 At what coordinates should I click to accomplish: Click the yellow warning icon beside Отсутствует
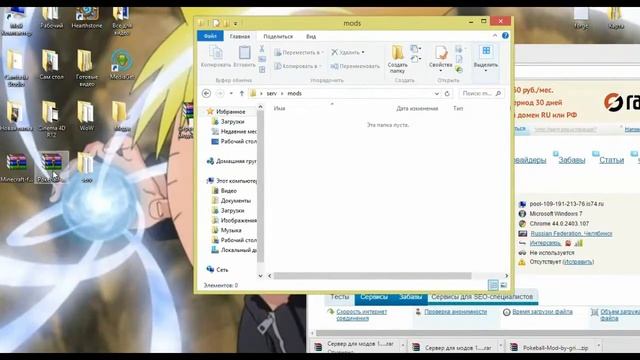click(522, 262)
